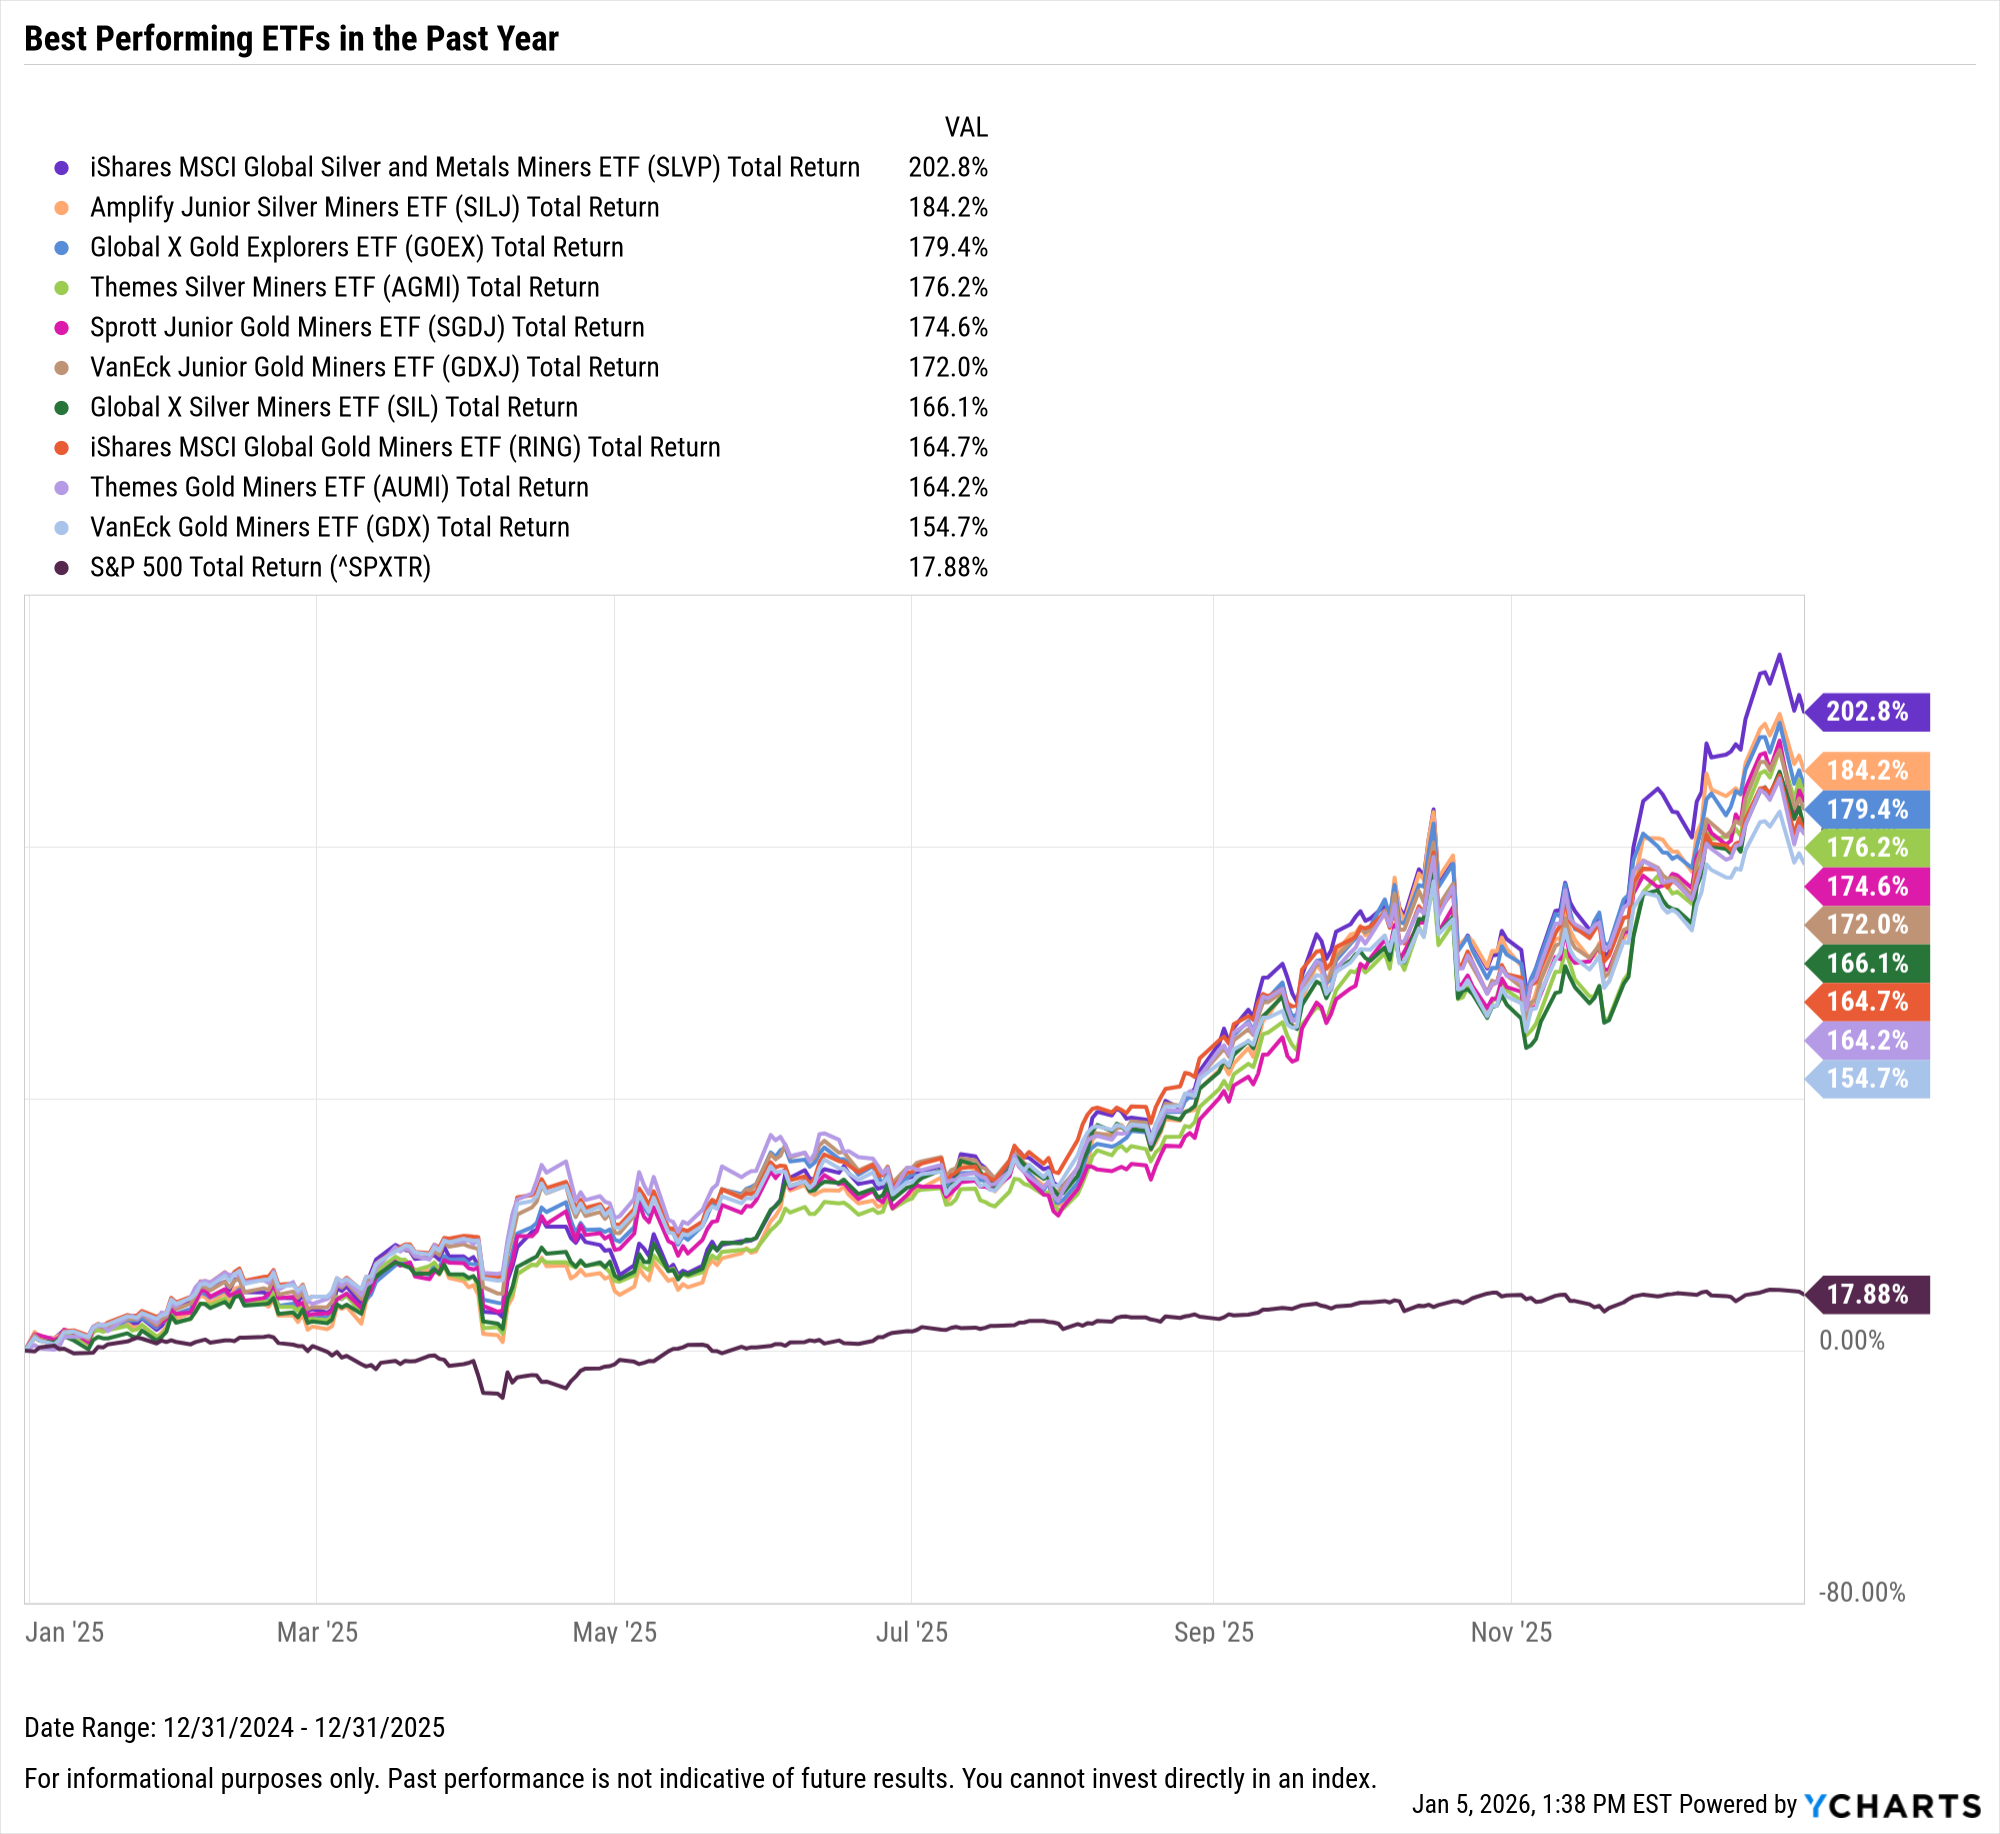
Task: Click the orange SILJ legend dot
Action: coord(62,208)
